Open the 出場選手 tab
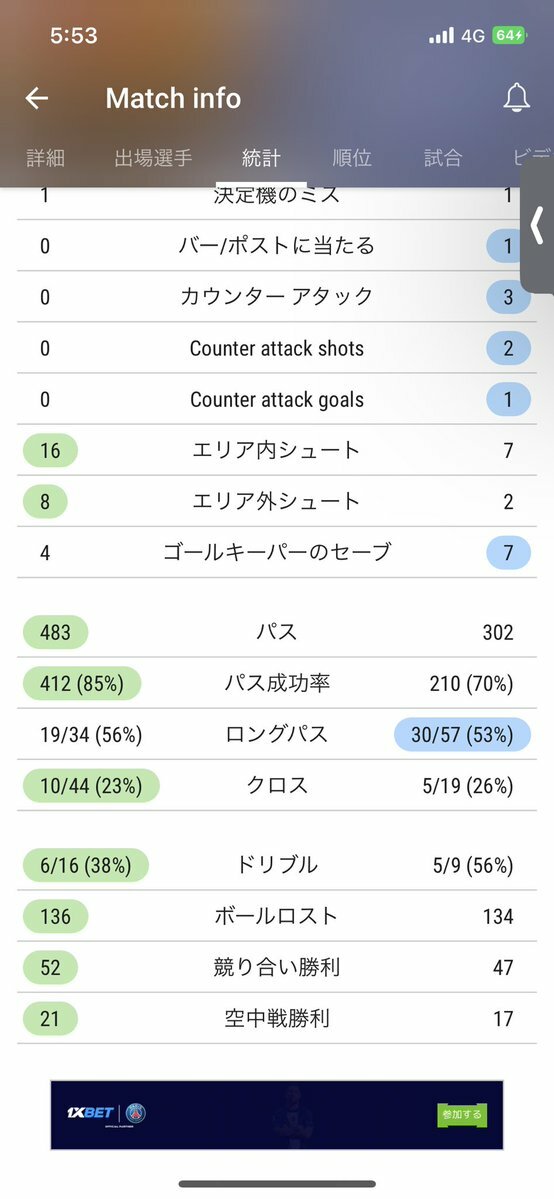This screenshot has width=554, height=1199. click(x=153, y=158)
